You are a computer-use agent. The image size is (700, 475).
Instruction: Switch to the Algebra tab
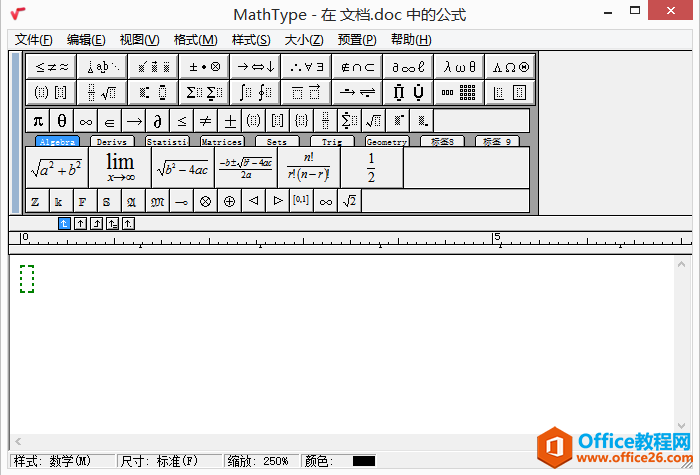click(x=57, y=142)
